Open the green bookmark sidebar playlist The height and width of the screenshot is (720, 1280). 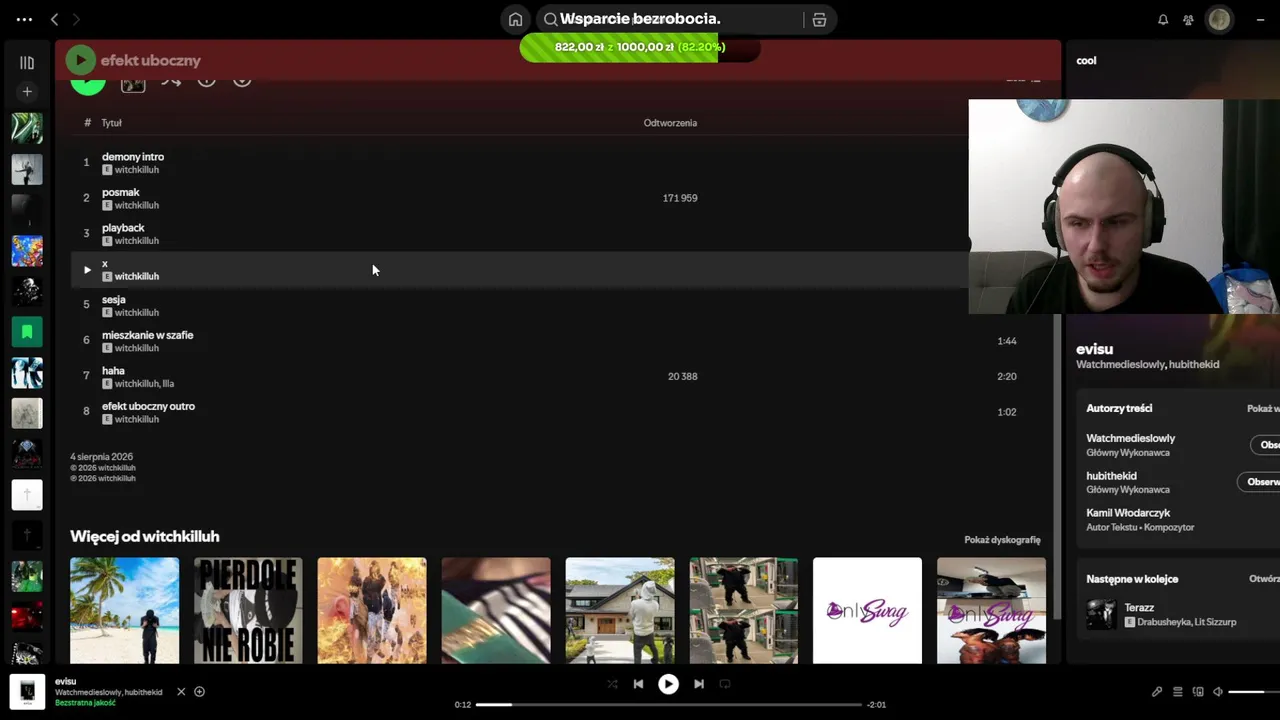click(x=27, y=331)
